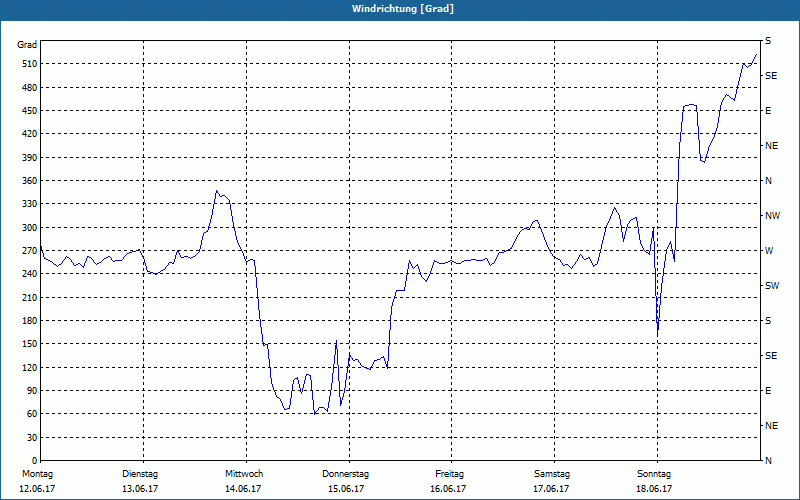Select the Samstag 17.06.17 date label

click(552, 481)
